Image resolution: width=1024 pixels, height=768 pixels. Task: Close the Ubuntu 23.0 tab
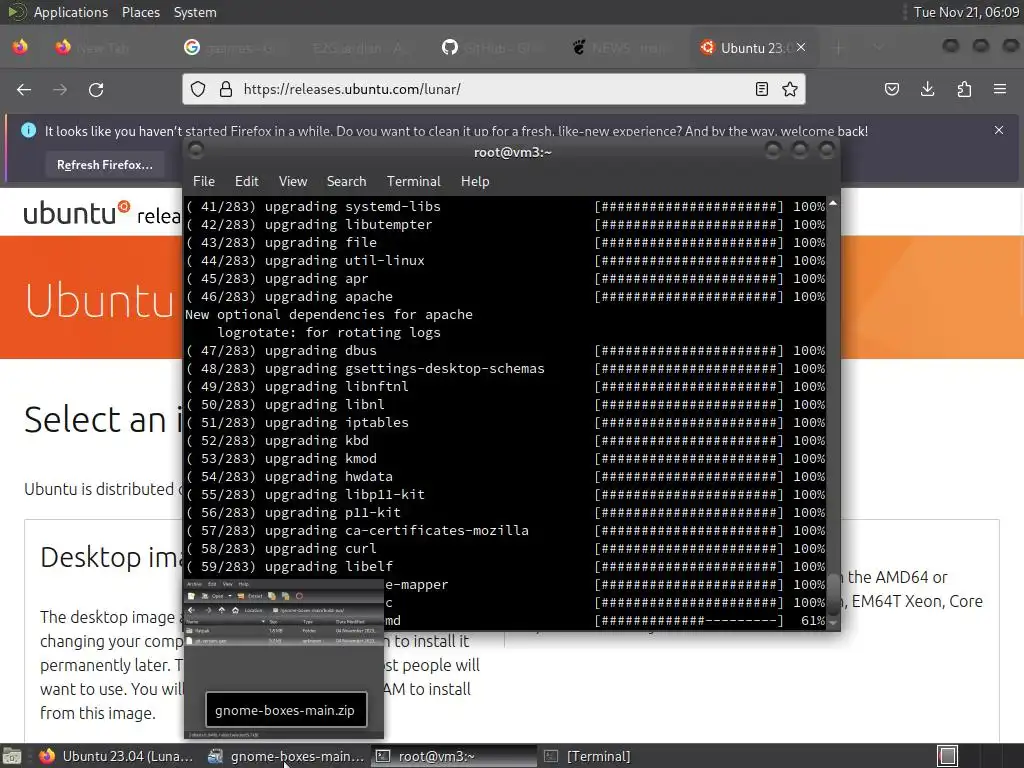click(x=801, y=48)
